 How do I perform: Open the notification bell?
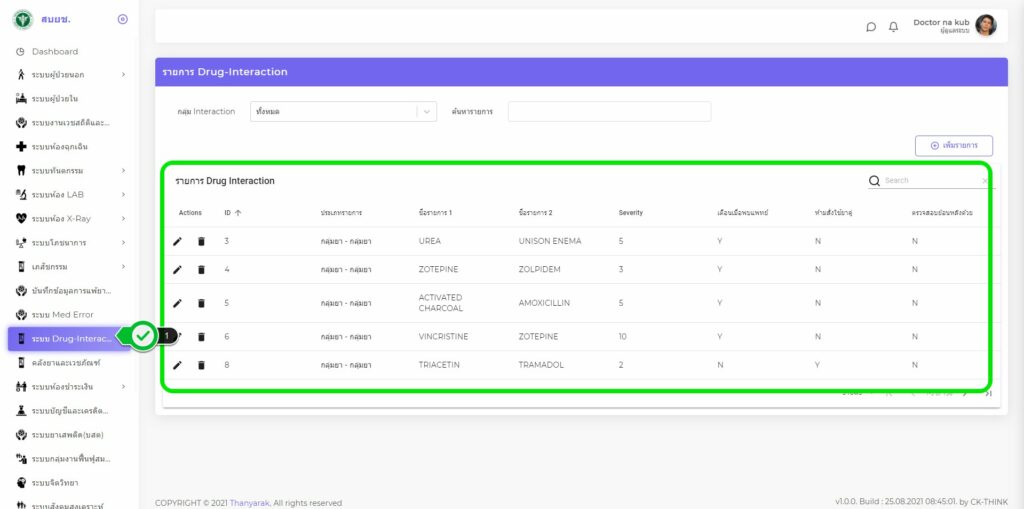[x=893, y=27]
